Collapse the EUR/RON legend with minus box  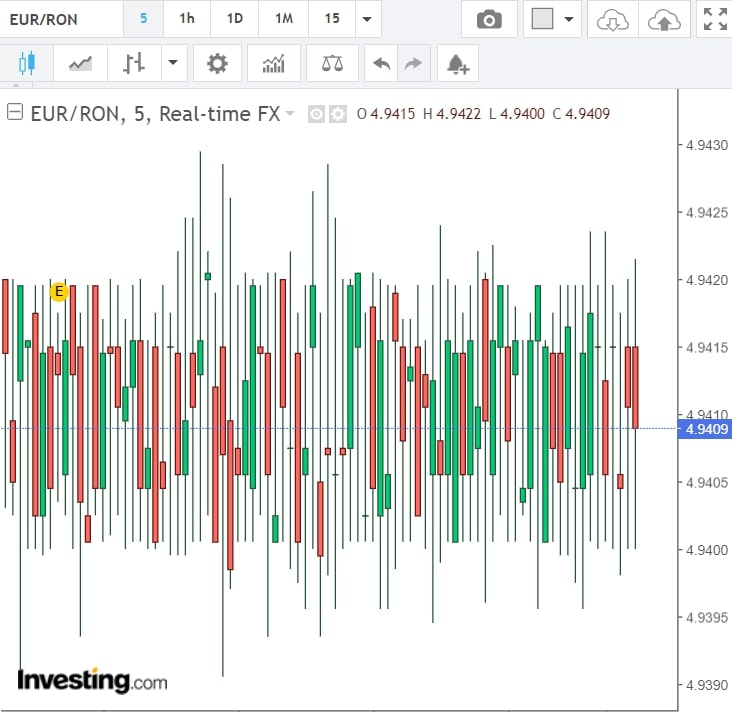pos(15,113)
